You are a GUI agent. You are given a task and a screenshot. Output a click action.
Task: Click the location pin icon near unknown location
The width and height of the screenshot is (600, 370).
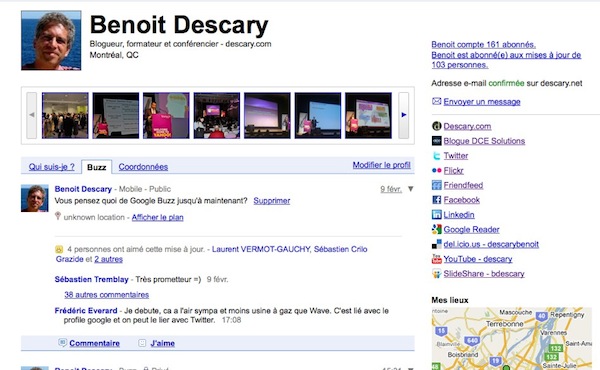point(58,216)
